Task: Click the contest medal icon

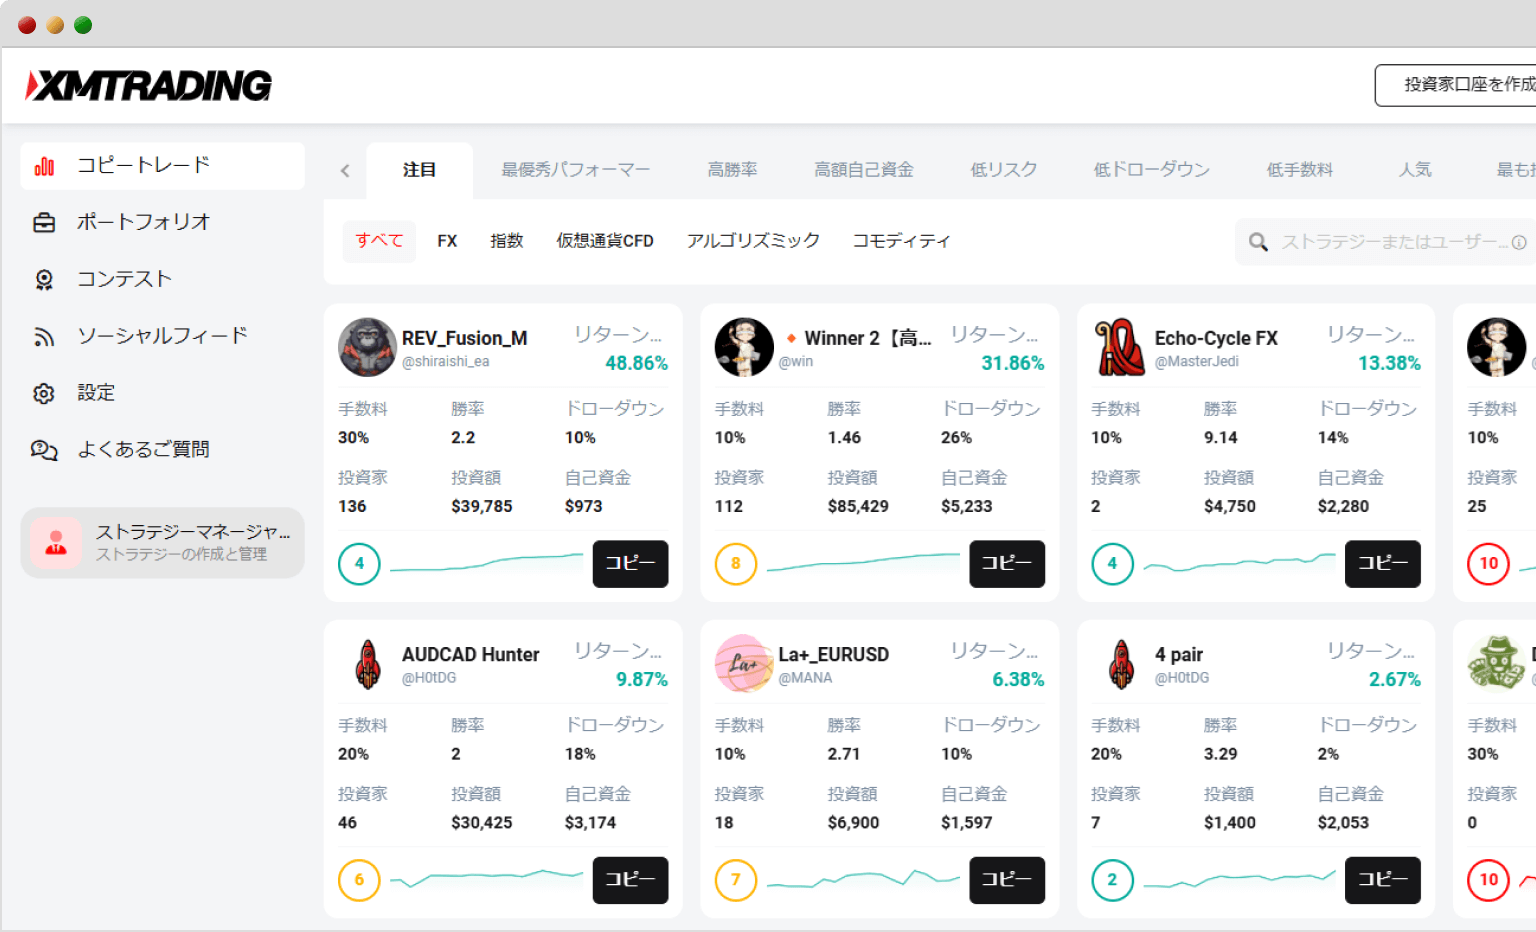Action: [x=44, y=280]
